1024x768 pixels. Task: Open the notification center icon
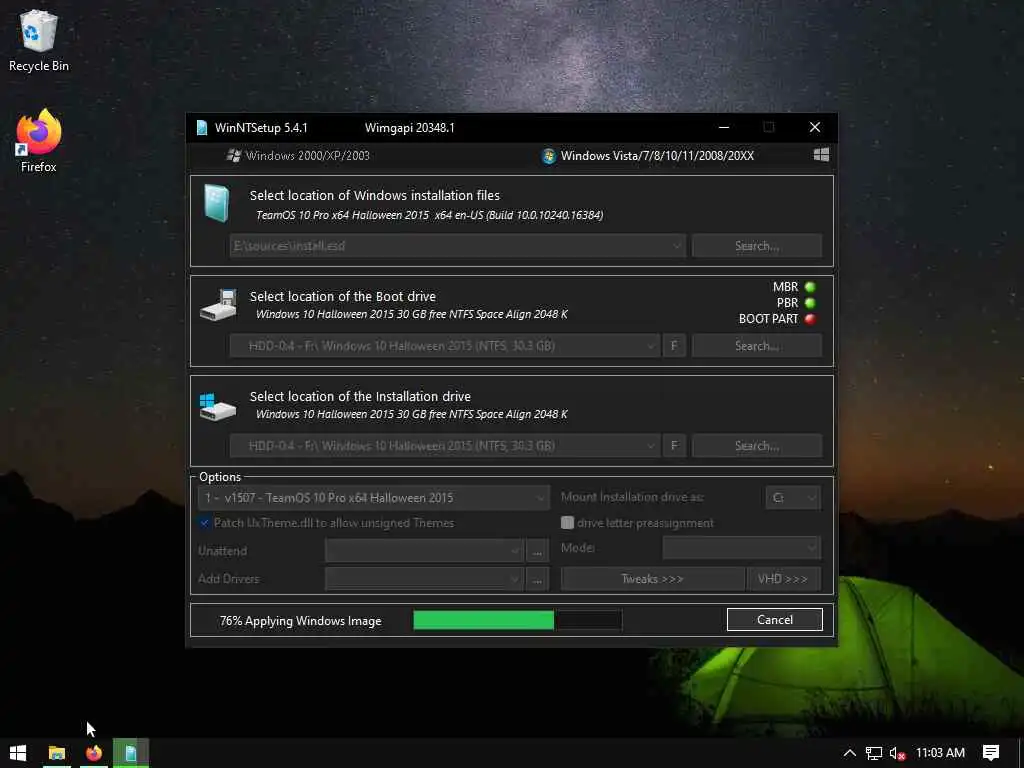[x=991, y=753]
